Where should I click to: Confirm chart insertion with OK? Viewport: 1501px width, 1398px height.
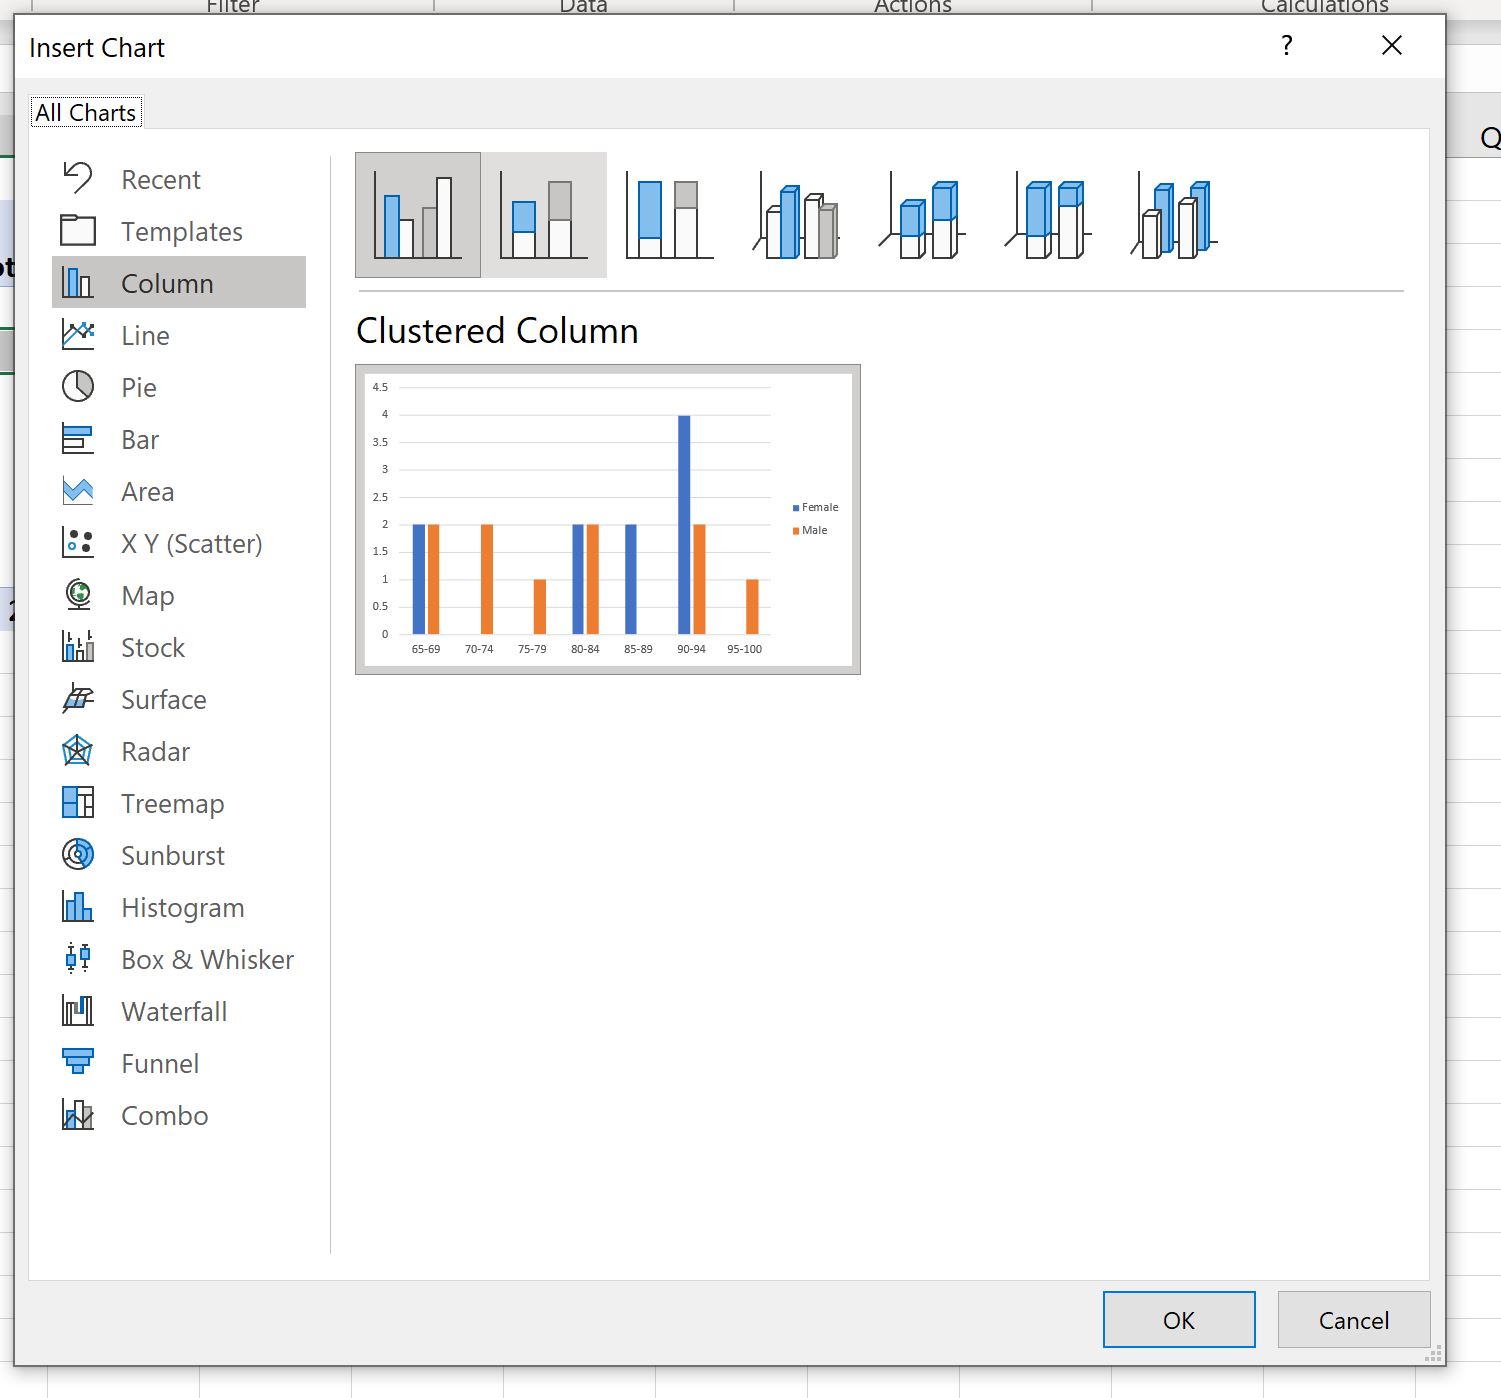[x=1178, y=1320]
